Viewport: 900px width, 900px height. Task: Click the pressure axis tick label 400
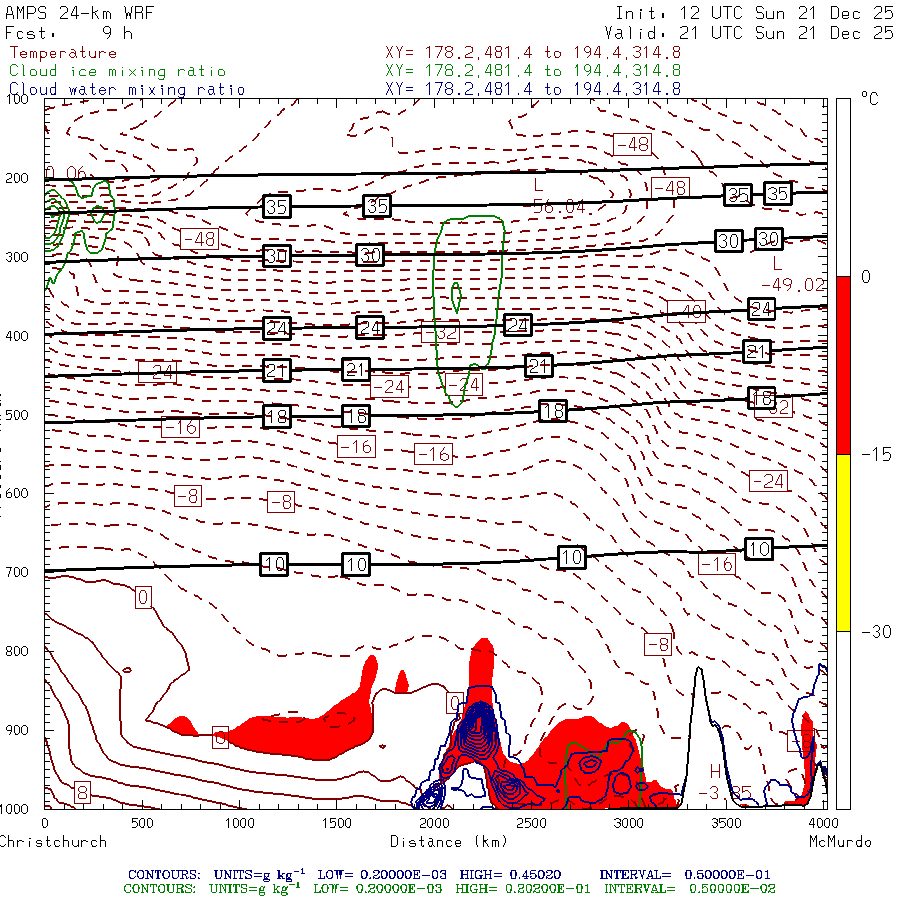(17, 336)
